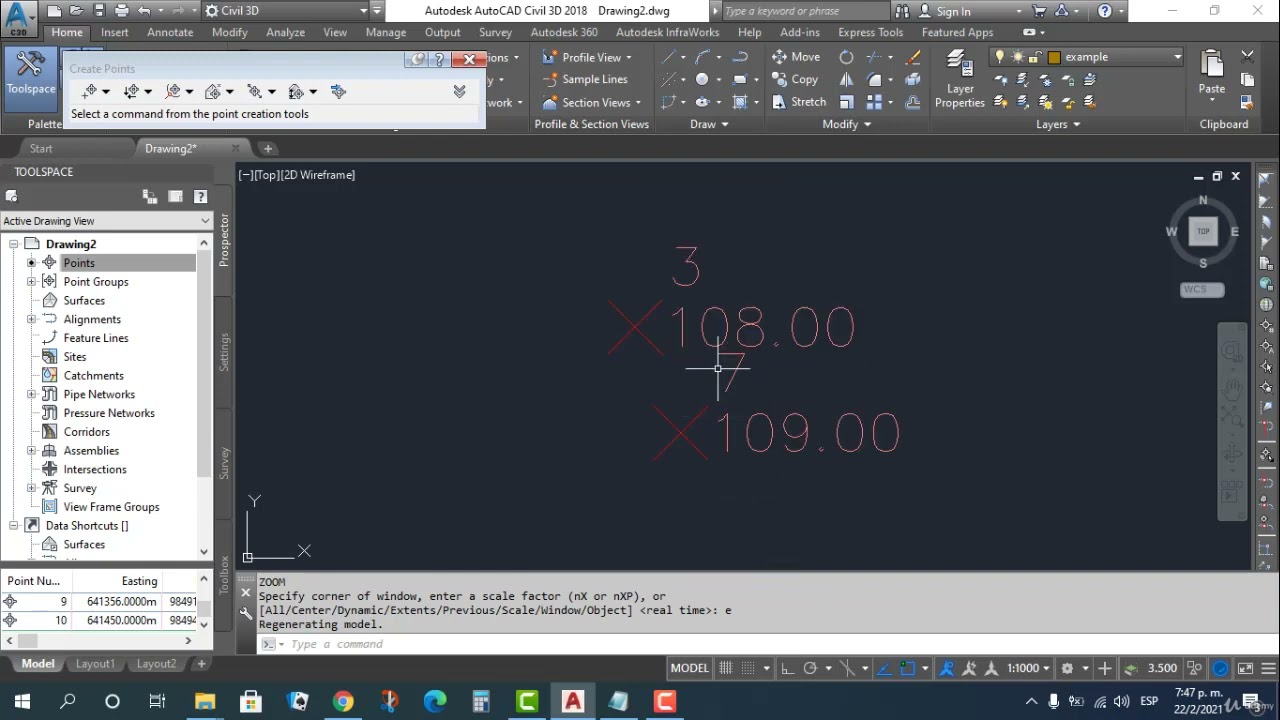Click the status bar customization menu icon
1280x720 pixels.
(1268, 668)
